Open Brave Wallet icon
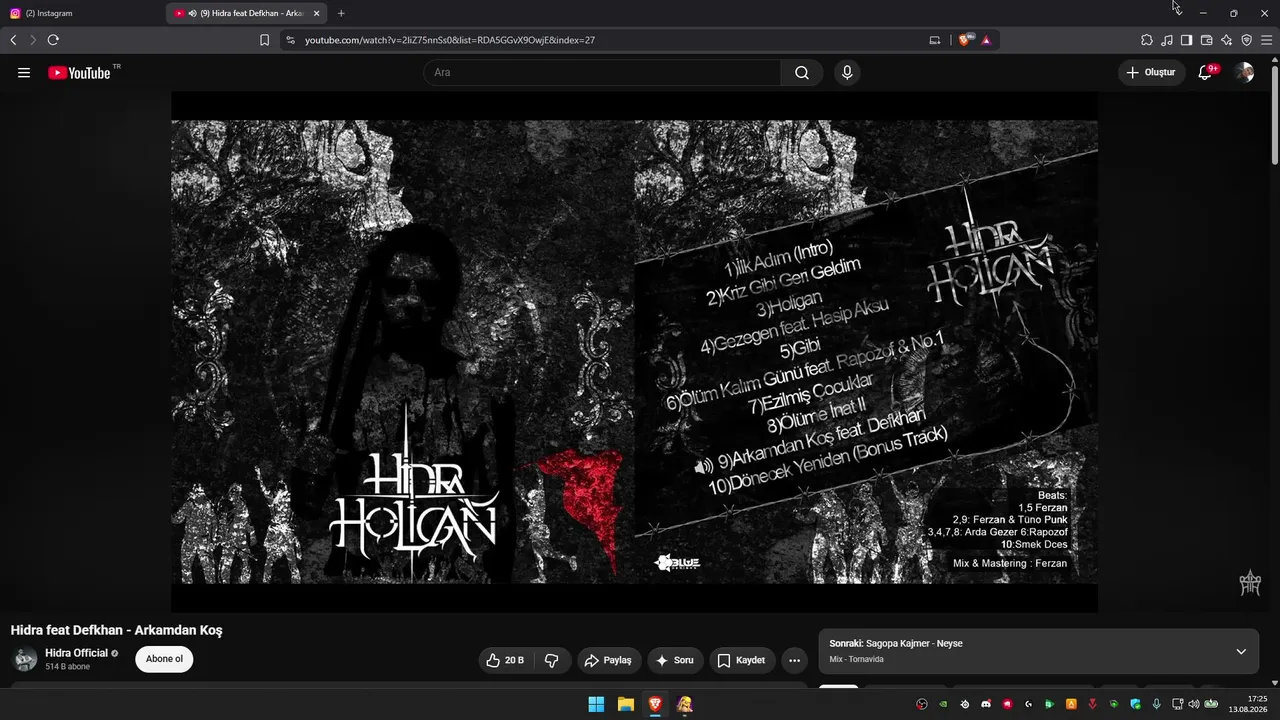This screenshot has height=720, width=1280. coord(1206,40)
